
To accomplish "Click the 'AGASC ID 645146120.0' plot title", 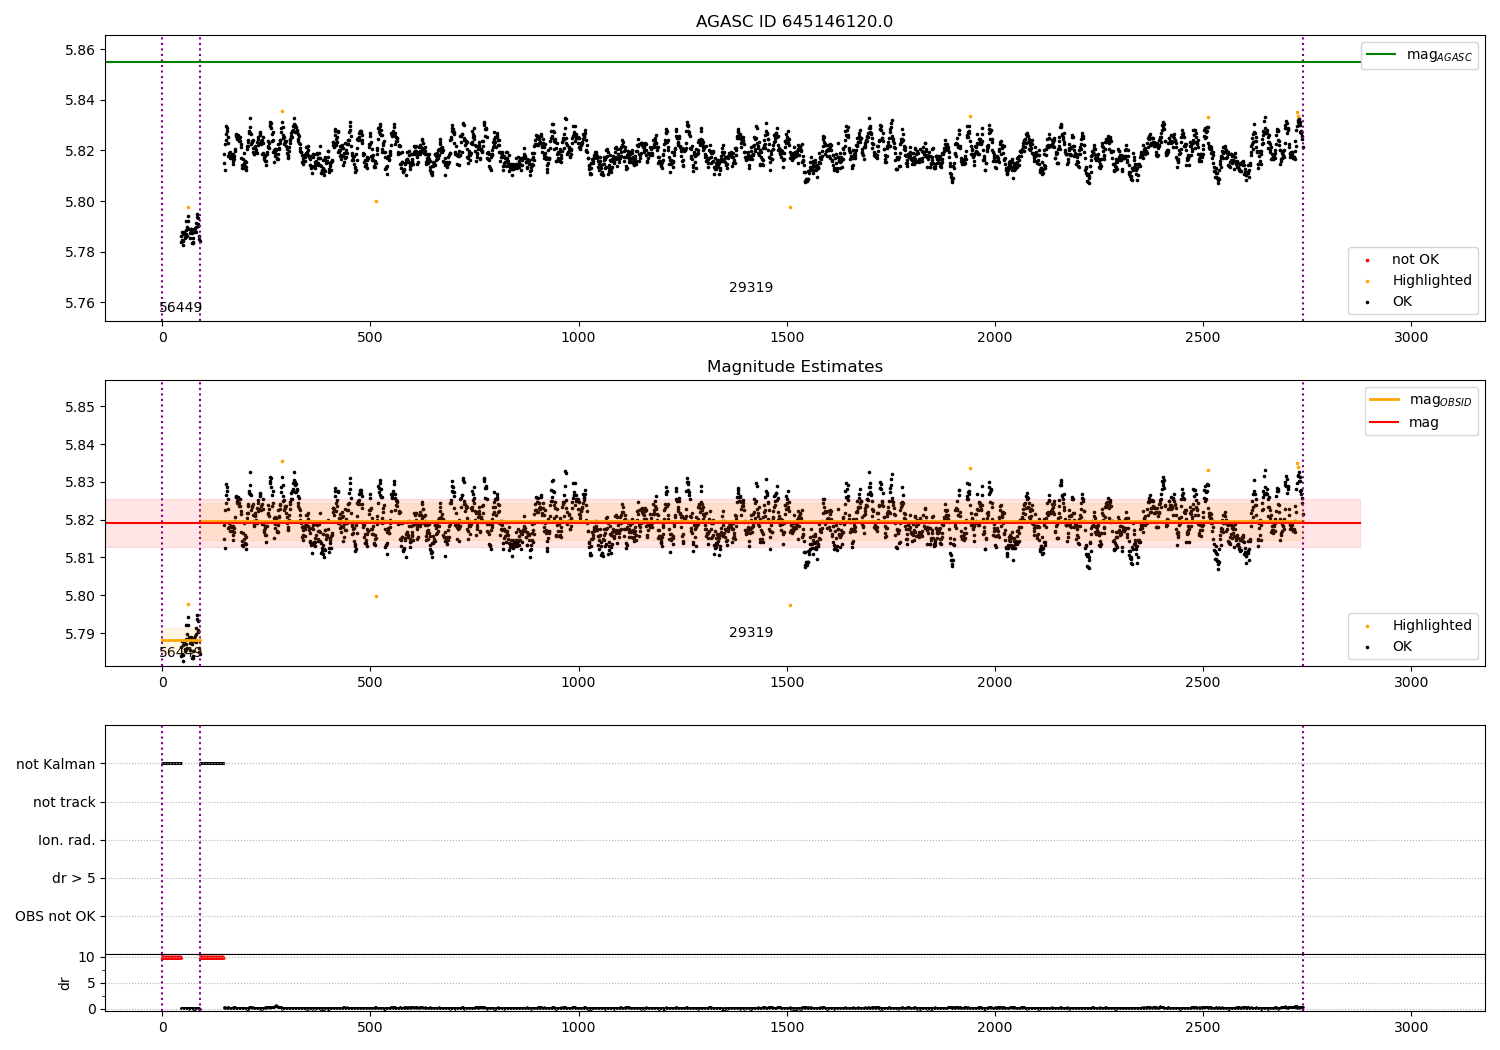I will (x=794, y=22).
